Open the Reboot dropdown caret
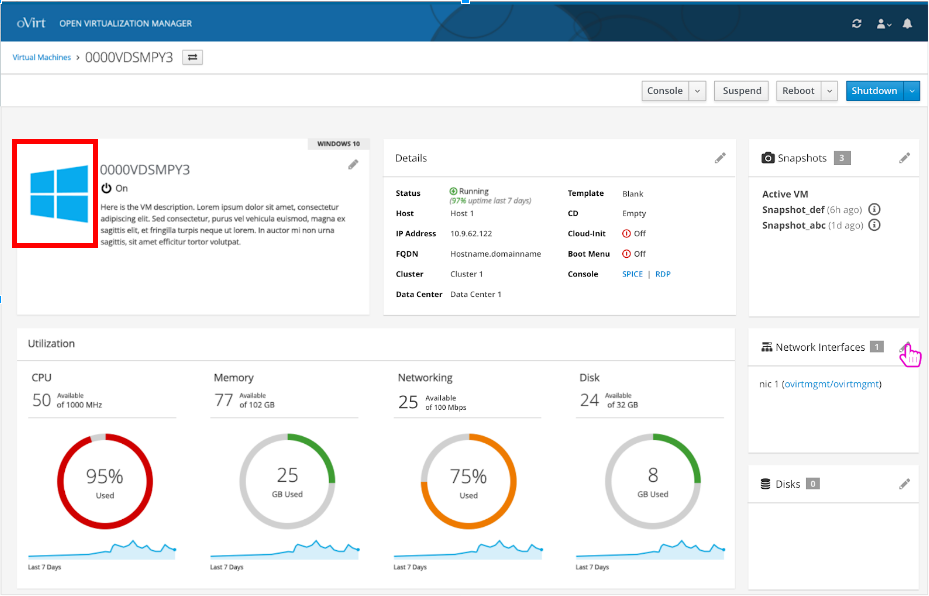This screenshot has width=929, height=596. pos(828,90)
